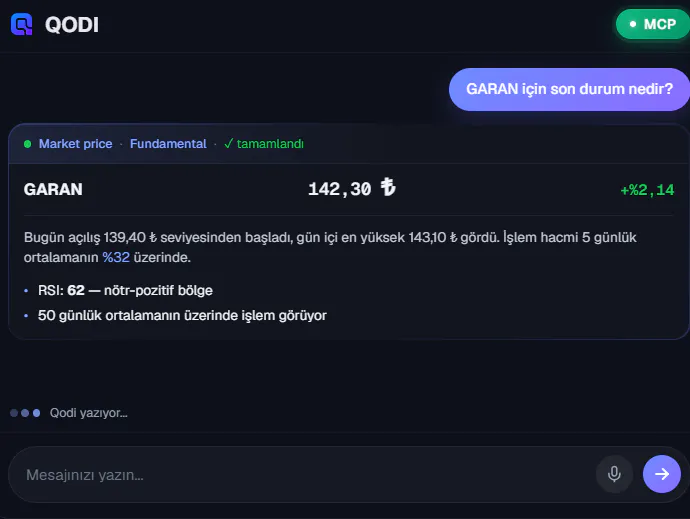
Task: Click the QODI brand name text
Action: (x=72, y=24)
